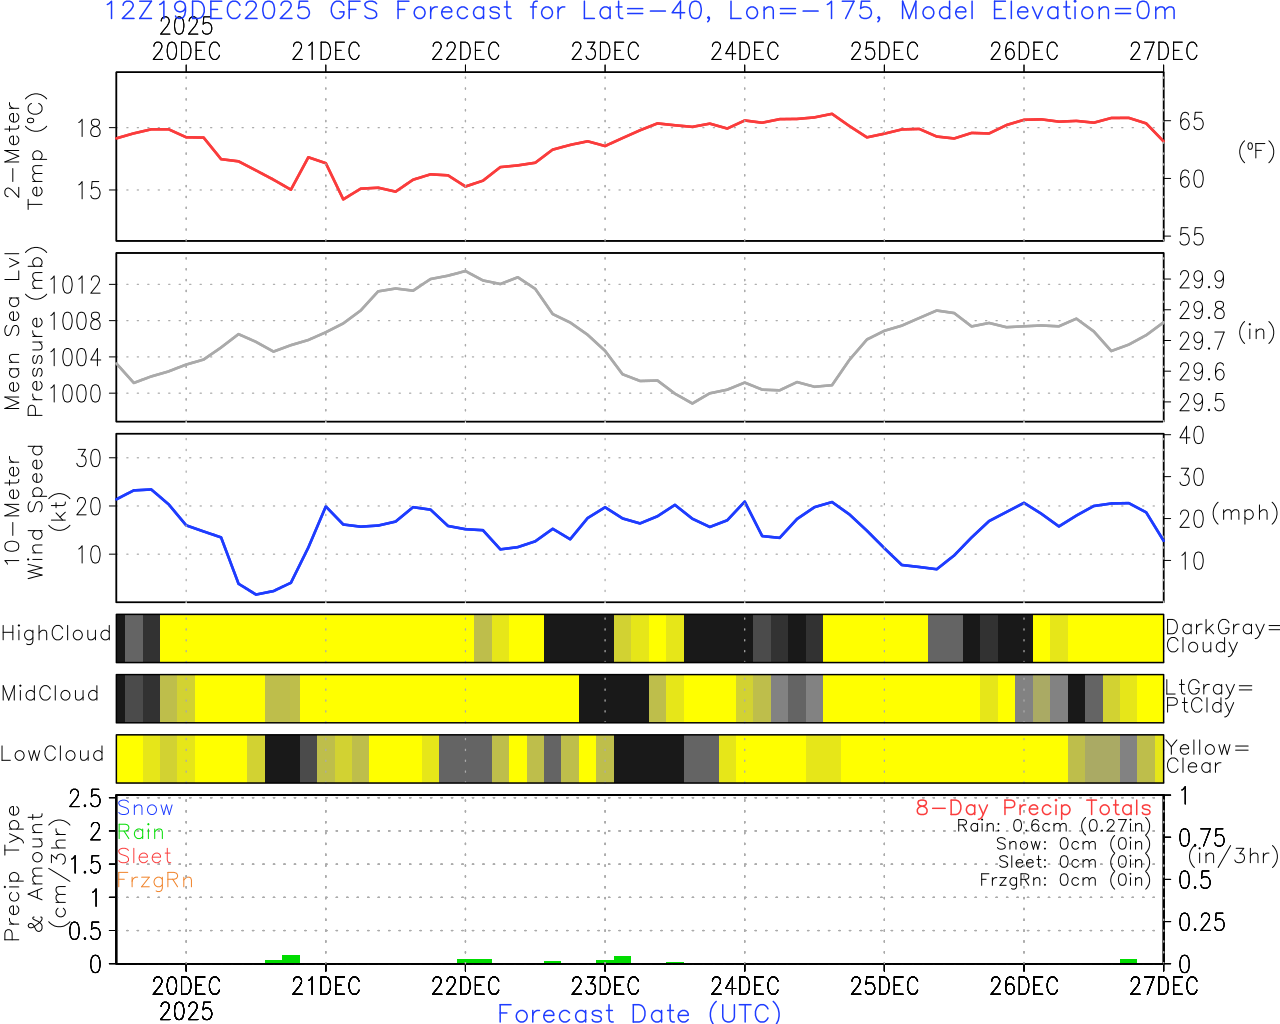This screenshot has height=1024, width=1280.
Task: Click the LowCloud row label
Action: [x=52, y=754]
